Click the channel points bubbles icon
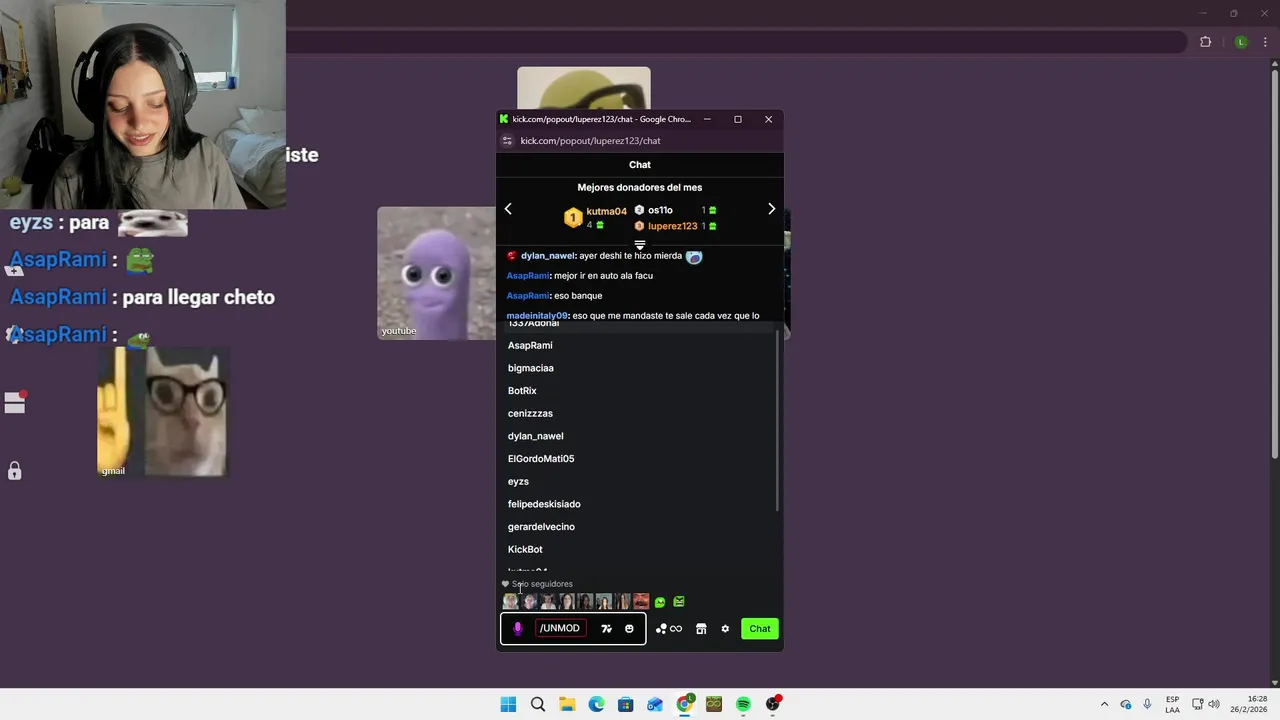Image resolution: width=1280 pixels, height=720 pixels. [661, 629]
